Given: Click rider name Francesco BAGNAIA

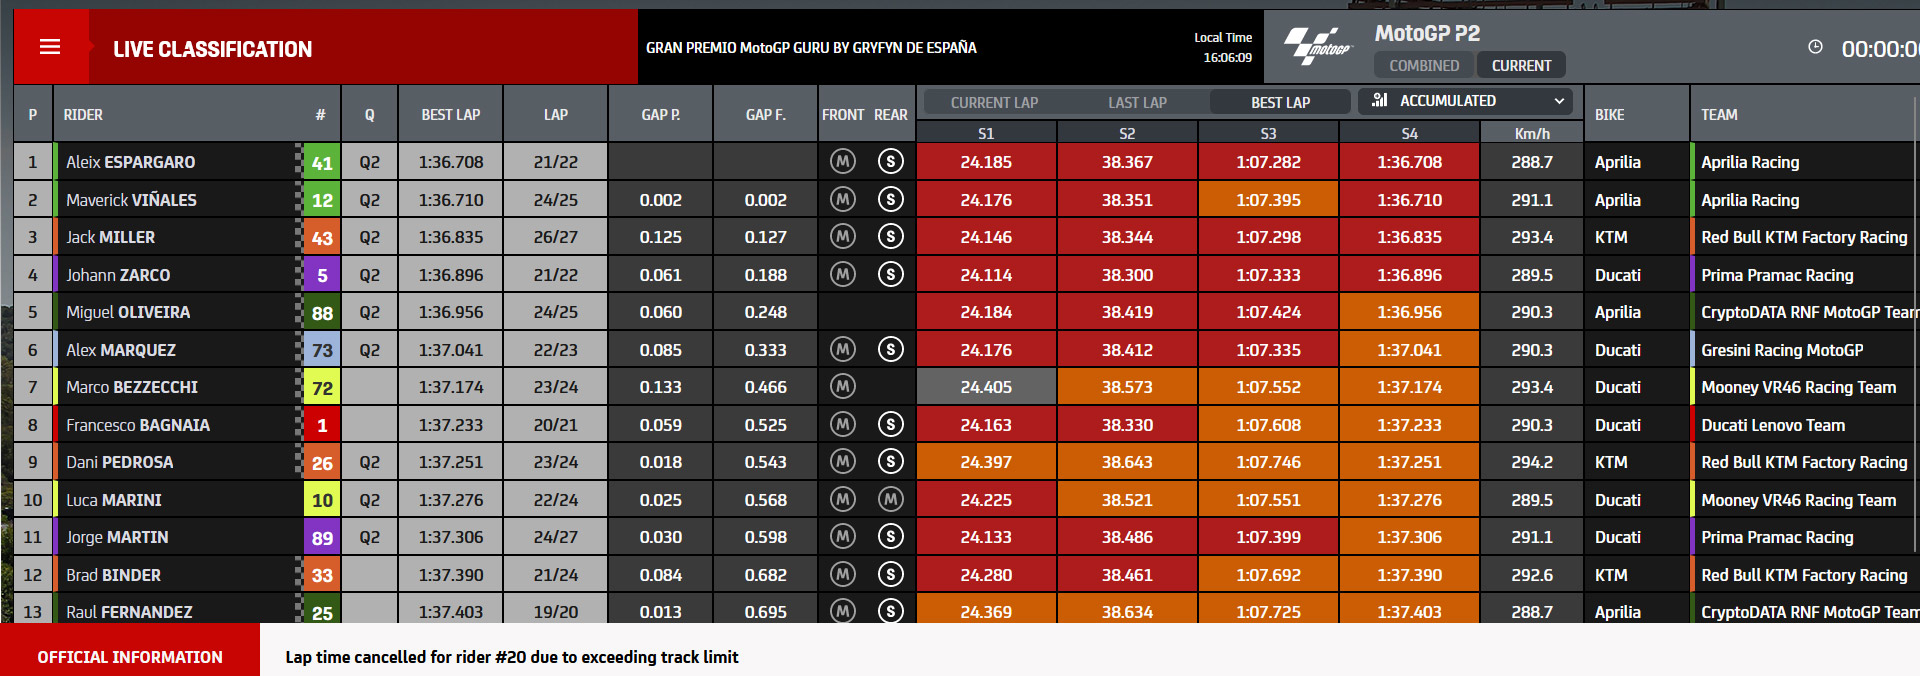Looking at the screenshot, I should click(138, 425).
